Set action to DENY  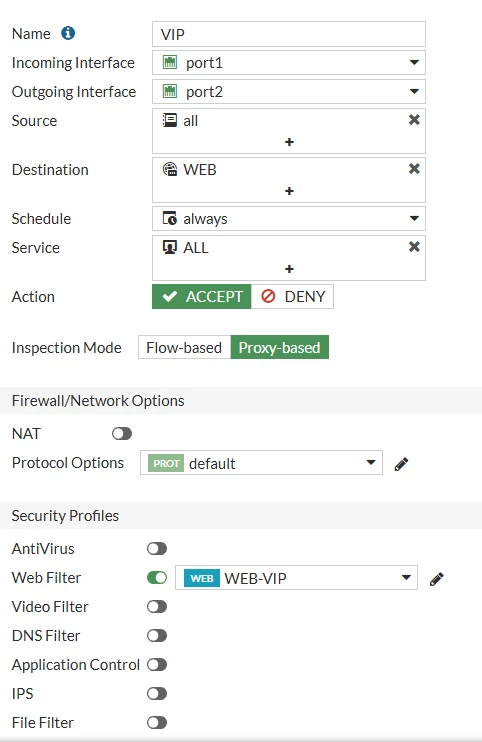[292, 297]
